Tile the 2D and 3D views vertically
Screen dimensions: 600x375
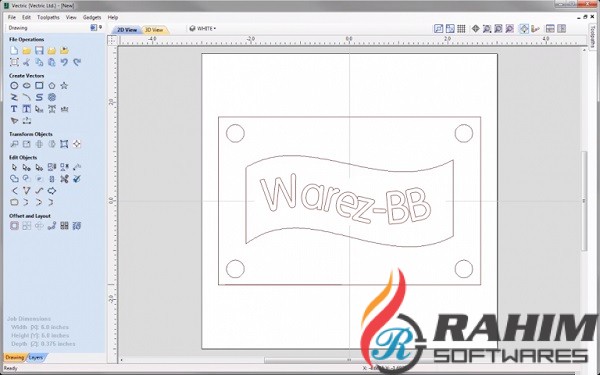tap(562, 29)
